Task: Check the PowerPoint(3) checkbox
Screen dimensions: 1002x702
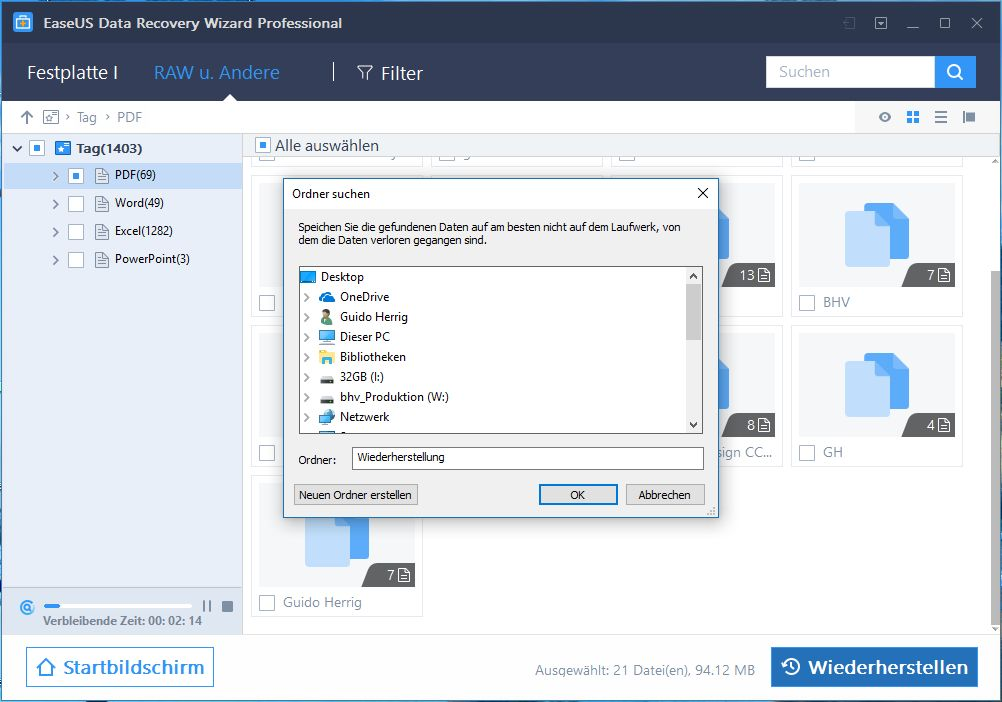Action: 76,259
